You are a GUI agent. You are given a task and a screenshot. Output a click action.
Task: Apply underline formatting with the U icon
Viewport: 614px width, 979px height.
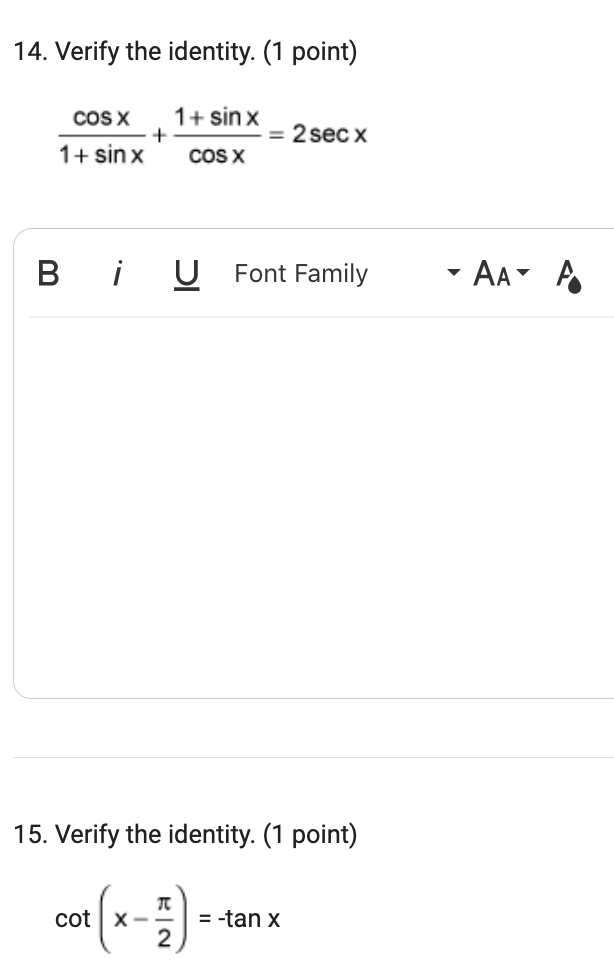click(186, 274)
